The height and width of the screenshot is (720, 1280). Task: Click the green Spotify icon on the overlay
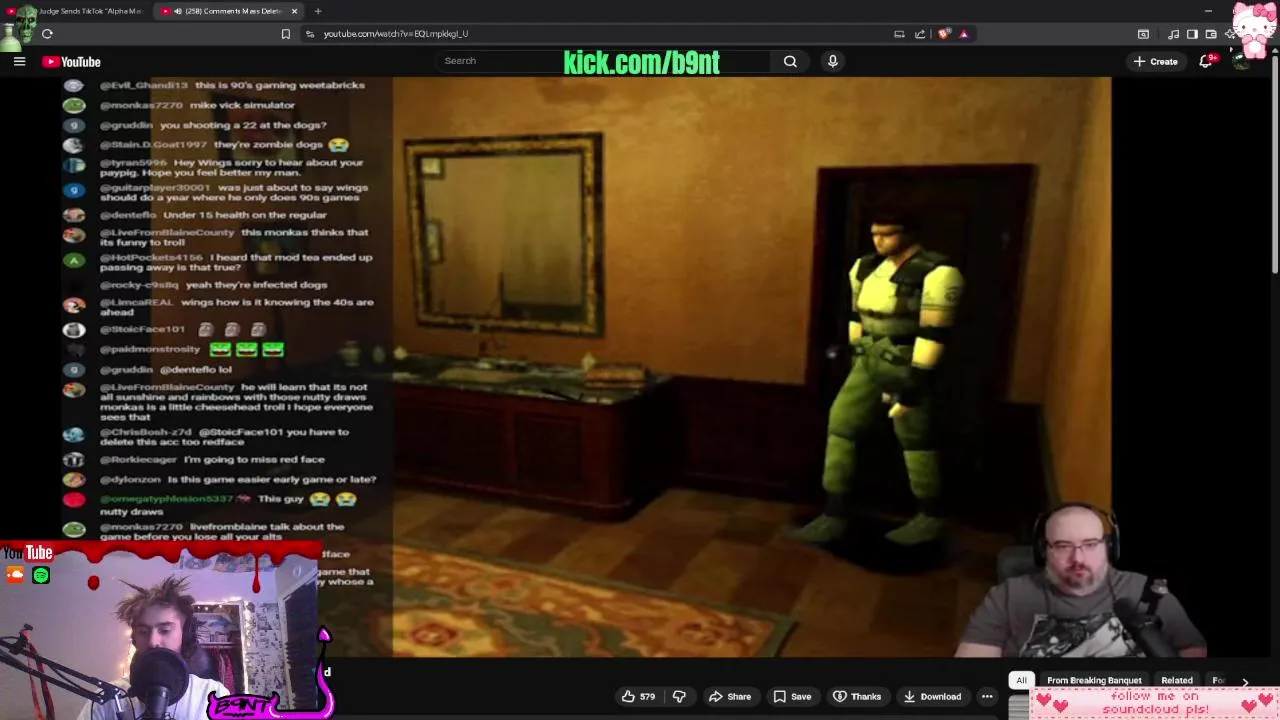[41, 575]
